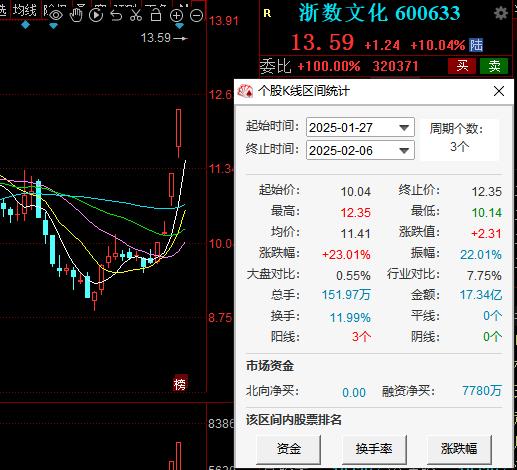Click the 涨跌幅 value +23.01%
Image resolution: width=517 pixels, height=470 pixels.
[x=346, y=255]
